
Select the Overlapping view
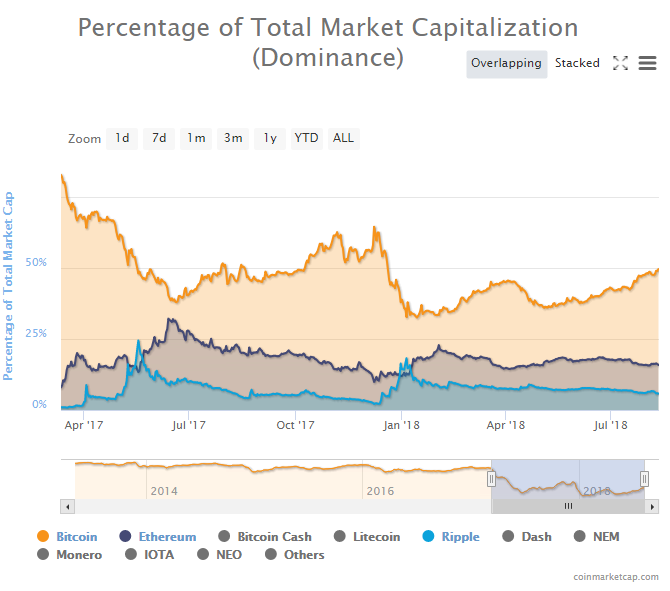506,63
